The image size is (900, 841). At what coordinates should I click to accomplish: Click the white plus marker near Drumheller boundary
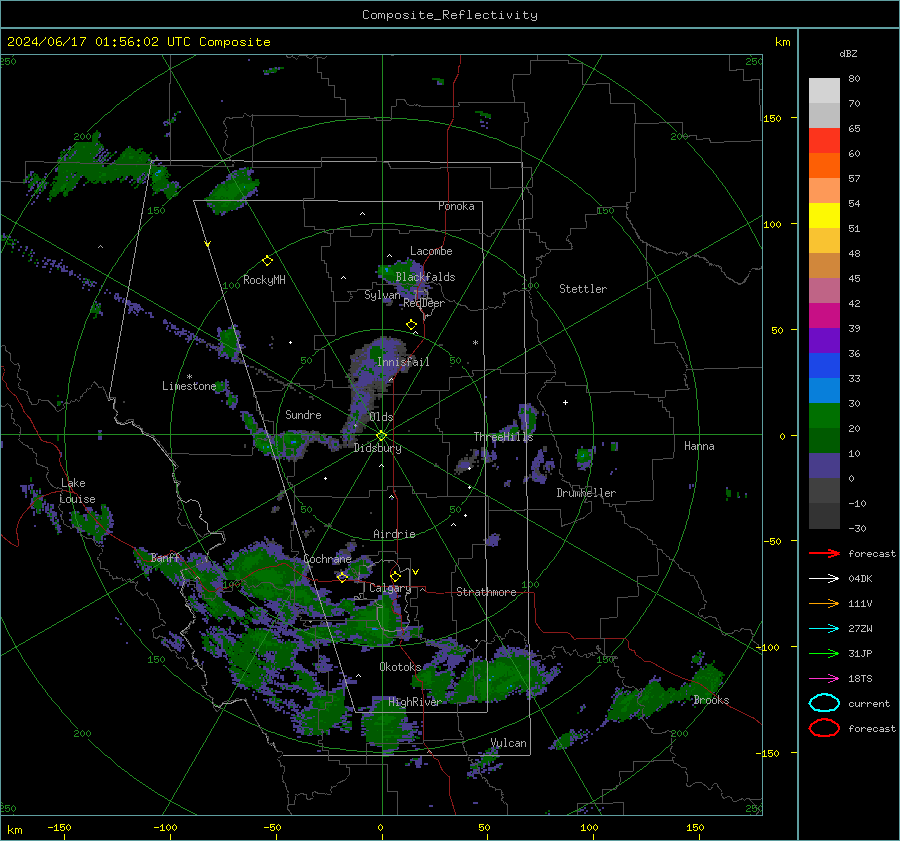tap(565, 402)
